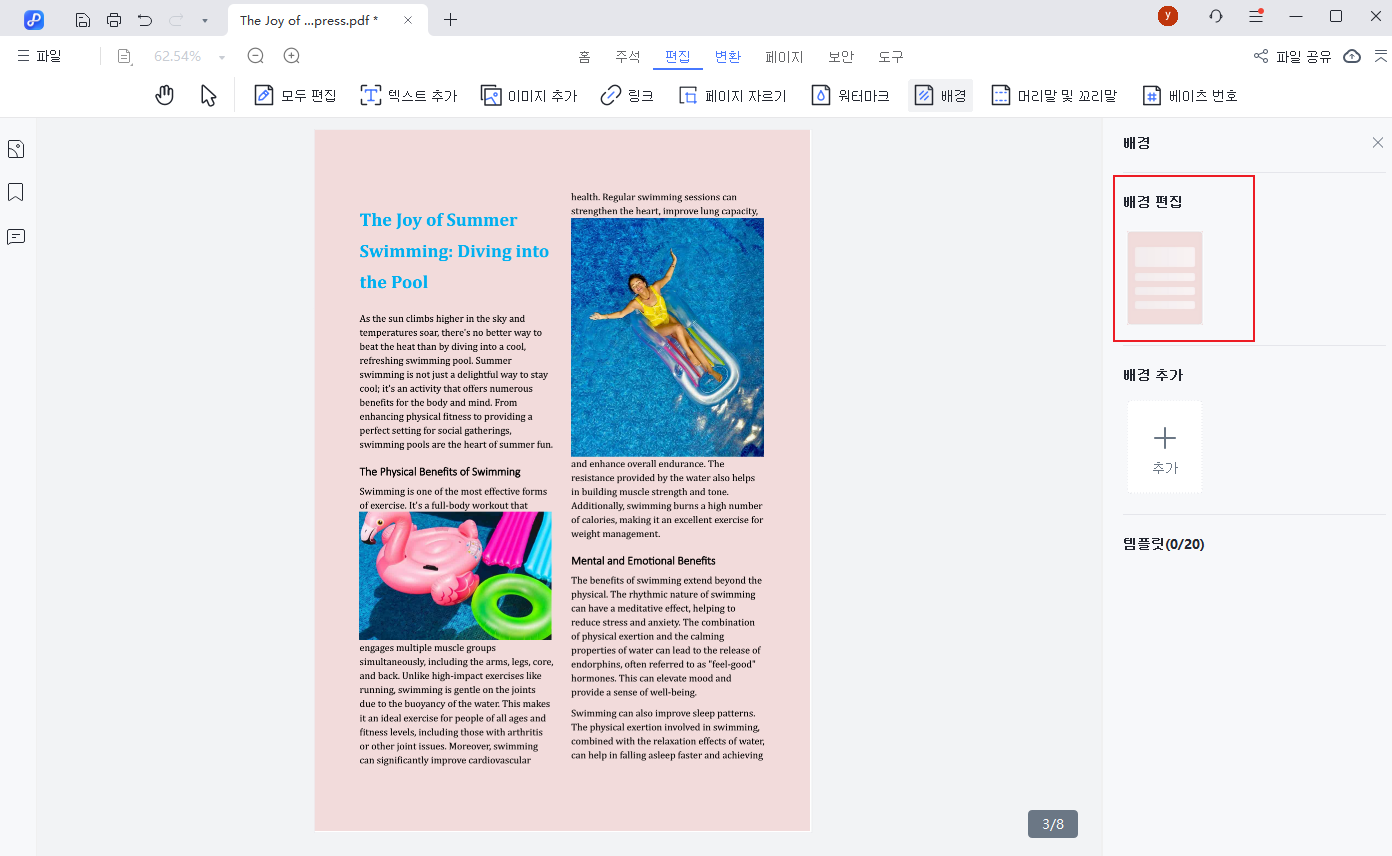Select the arrow pointer tool
1392x856 pixels.
[208, 95]
